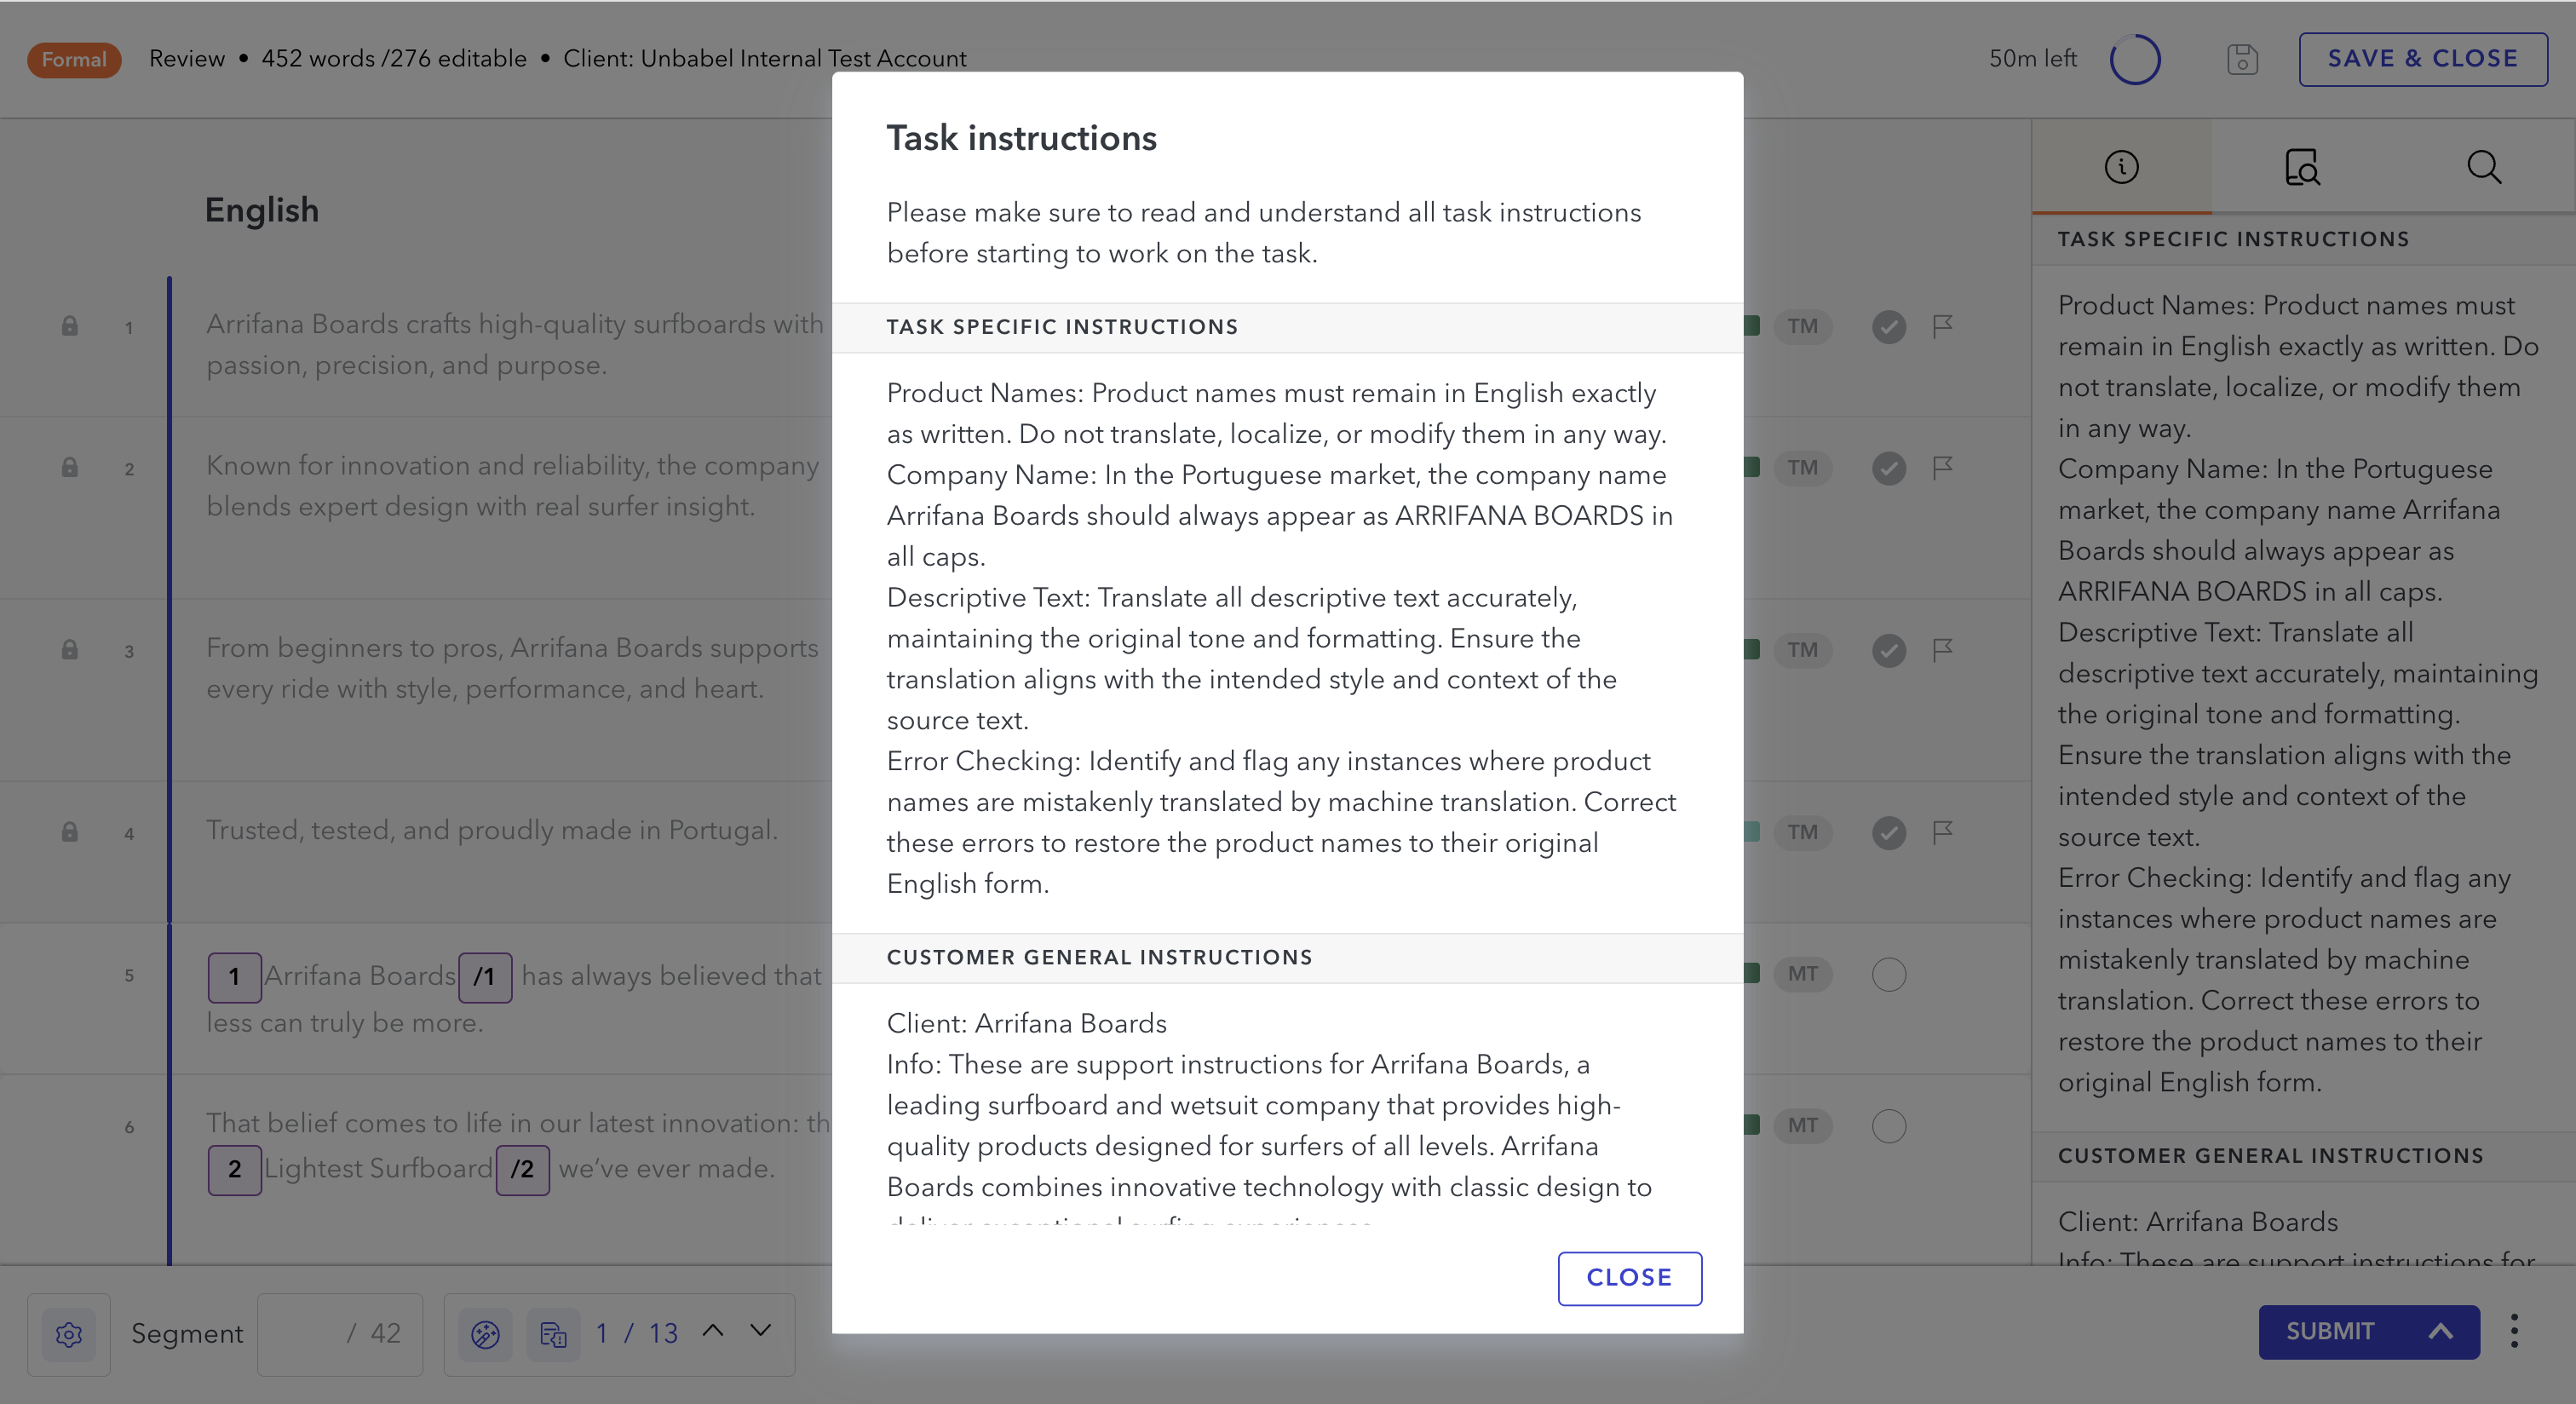Flag segment 3 with the flag icon
2576x1404 pixels.
1942,649
